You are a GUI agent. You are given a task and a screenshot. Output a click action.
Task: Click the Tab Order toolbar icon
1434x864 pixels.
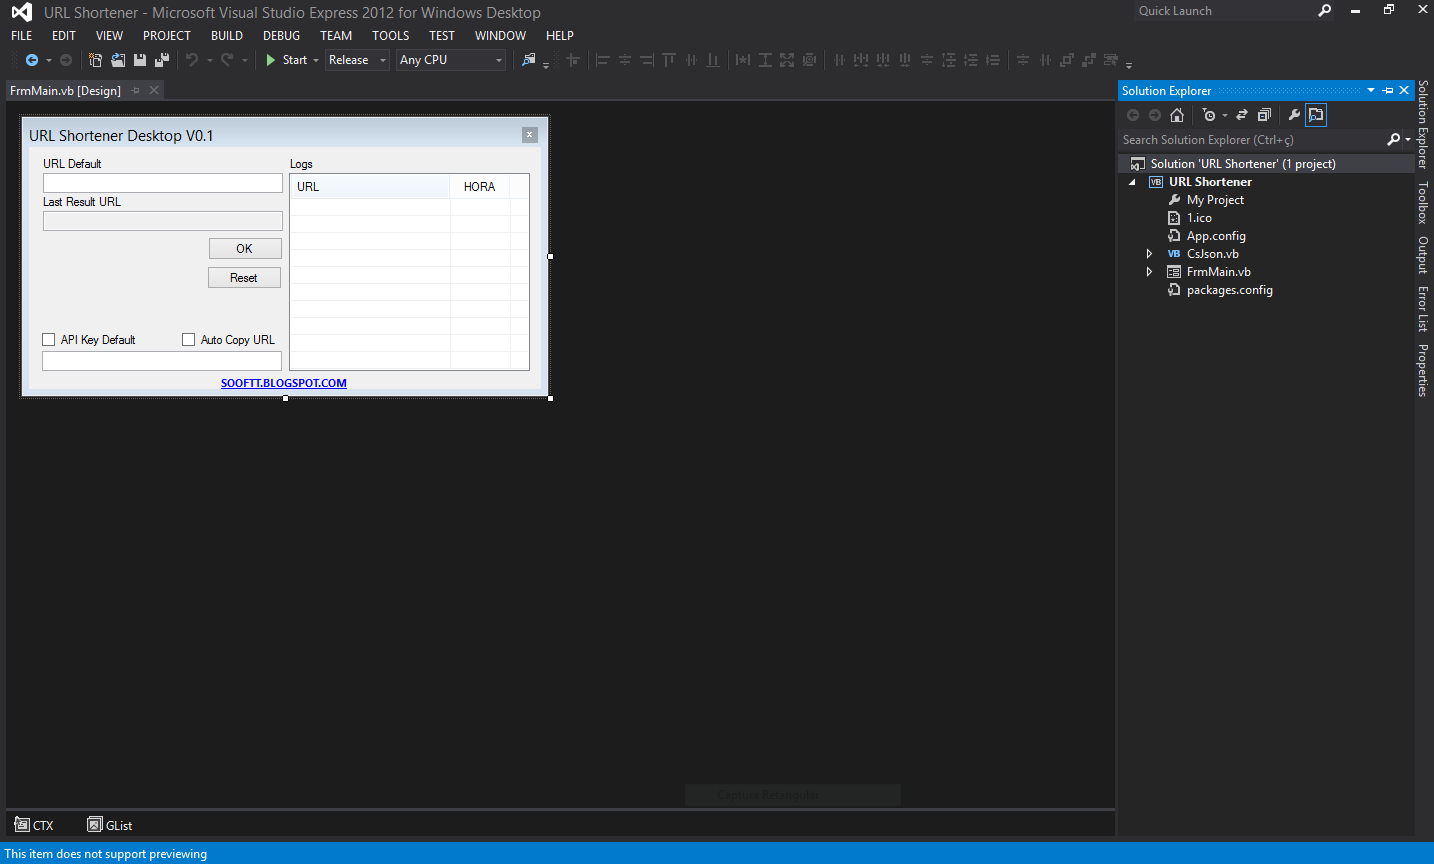click(1111, 60)
